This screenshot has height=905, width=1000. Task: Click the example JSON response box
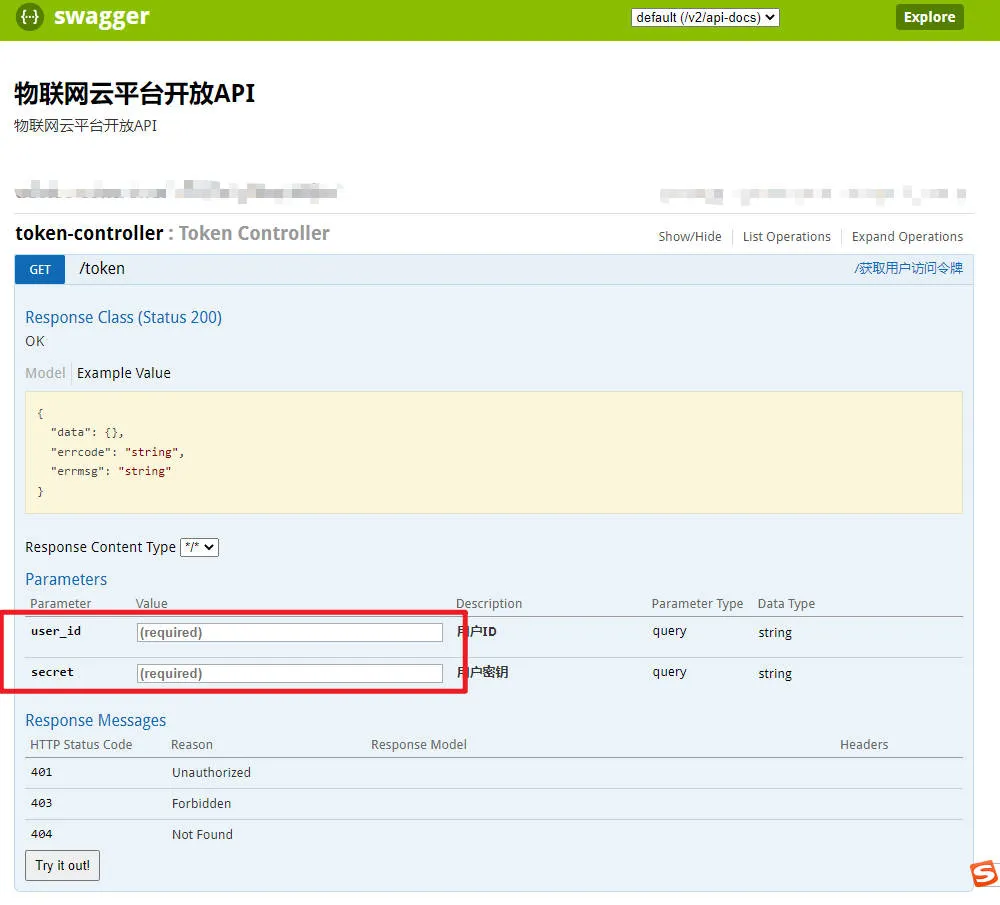point(493,452)
